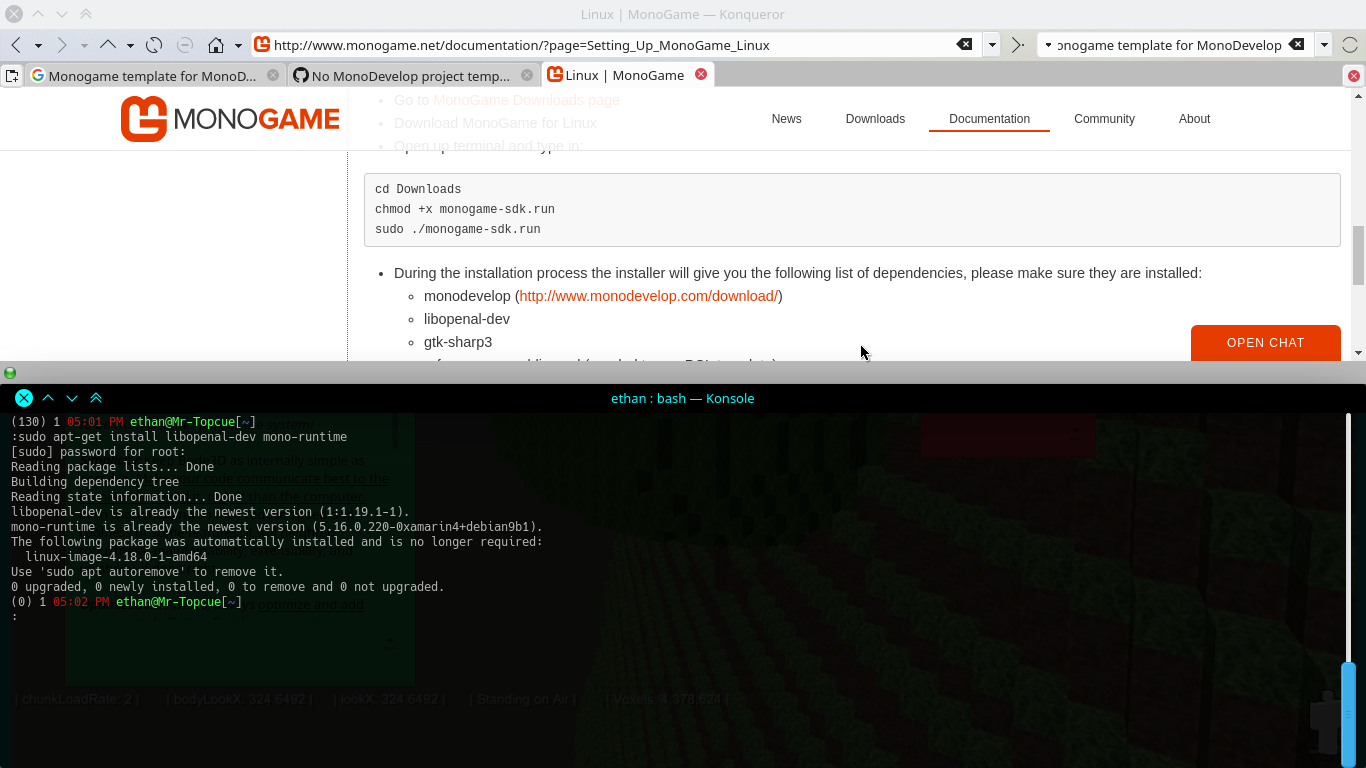
Task: Clear the search box text
Action: click(x=1296, y=45)
